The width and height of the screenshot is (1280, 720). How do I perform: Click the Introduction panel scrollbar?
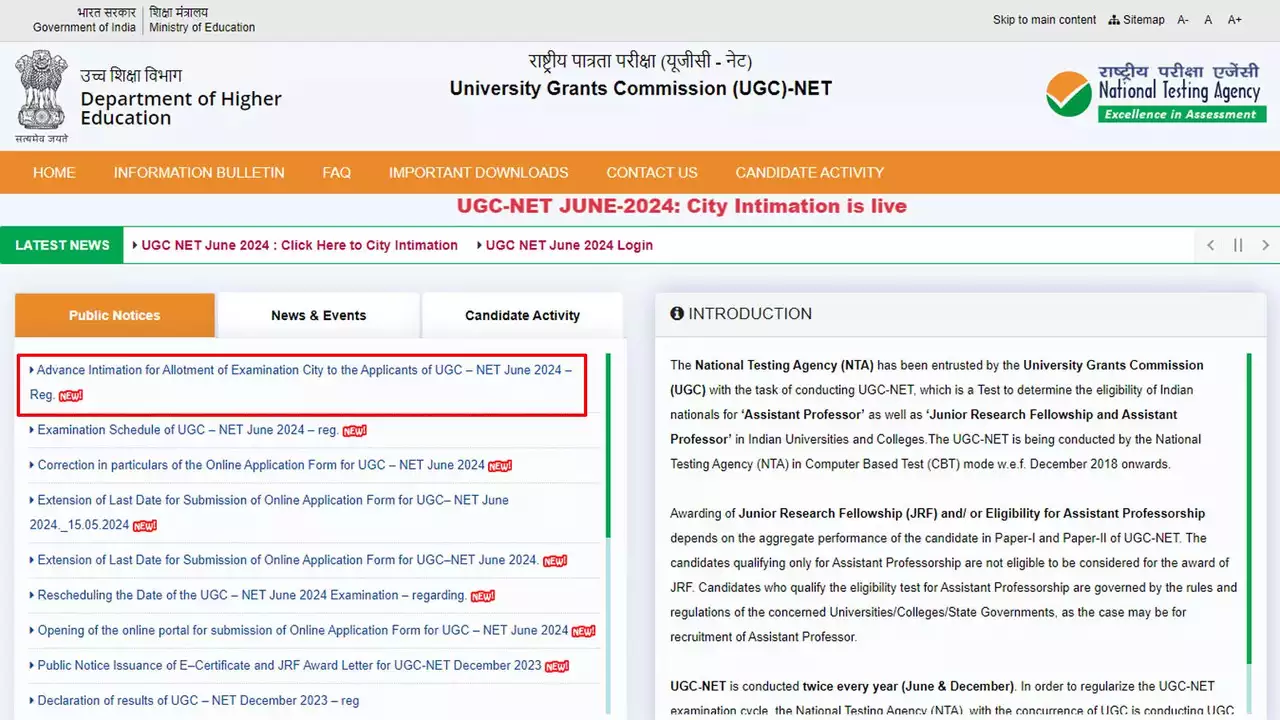pyautogui.click(x=1248, y=536)
